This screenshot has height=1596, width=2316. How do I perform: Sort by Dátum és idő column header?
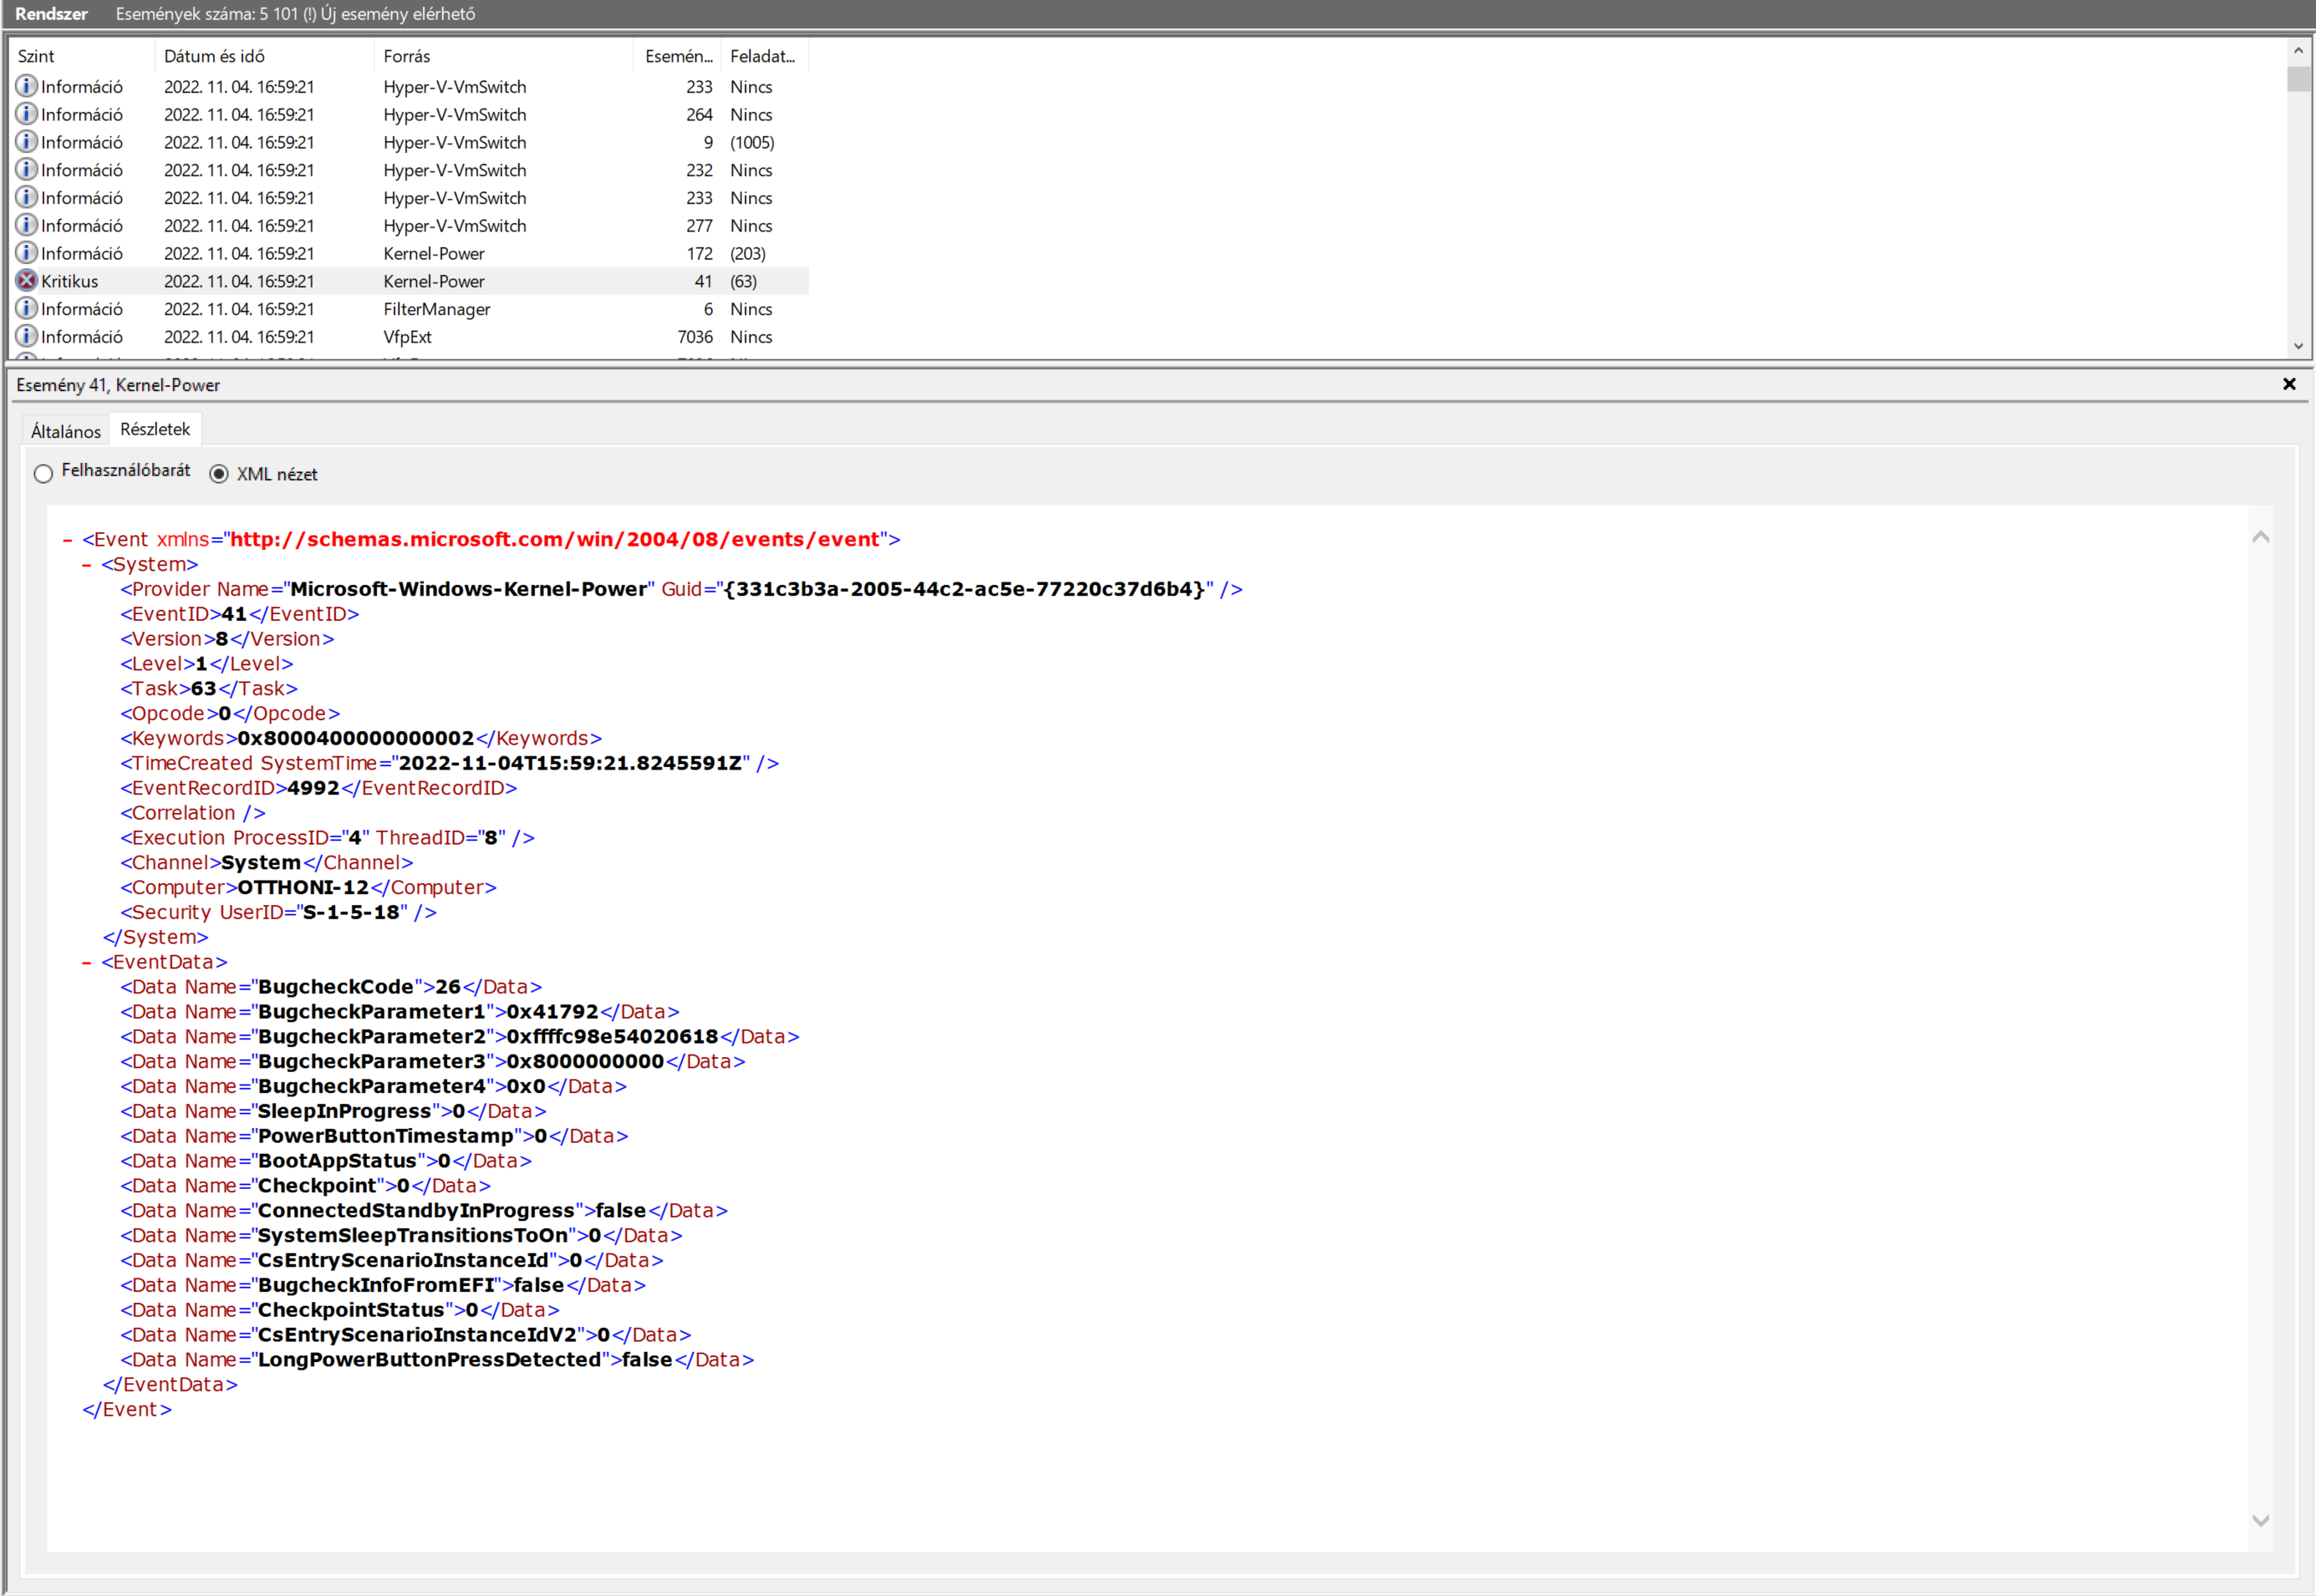pyautogui.click(x=214, y=56)
